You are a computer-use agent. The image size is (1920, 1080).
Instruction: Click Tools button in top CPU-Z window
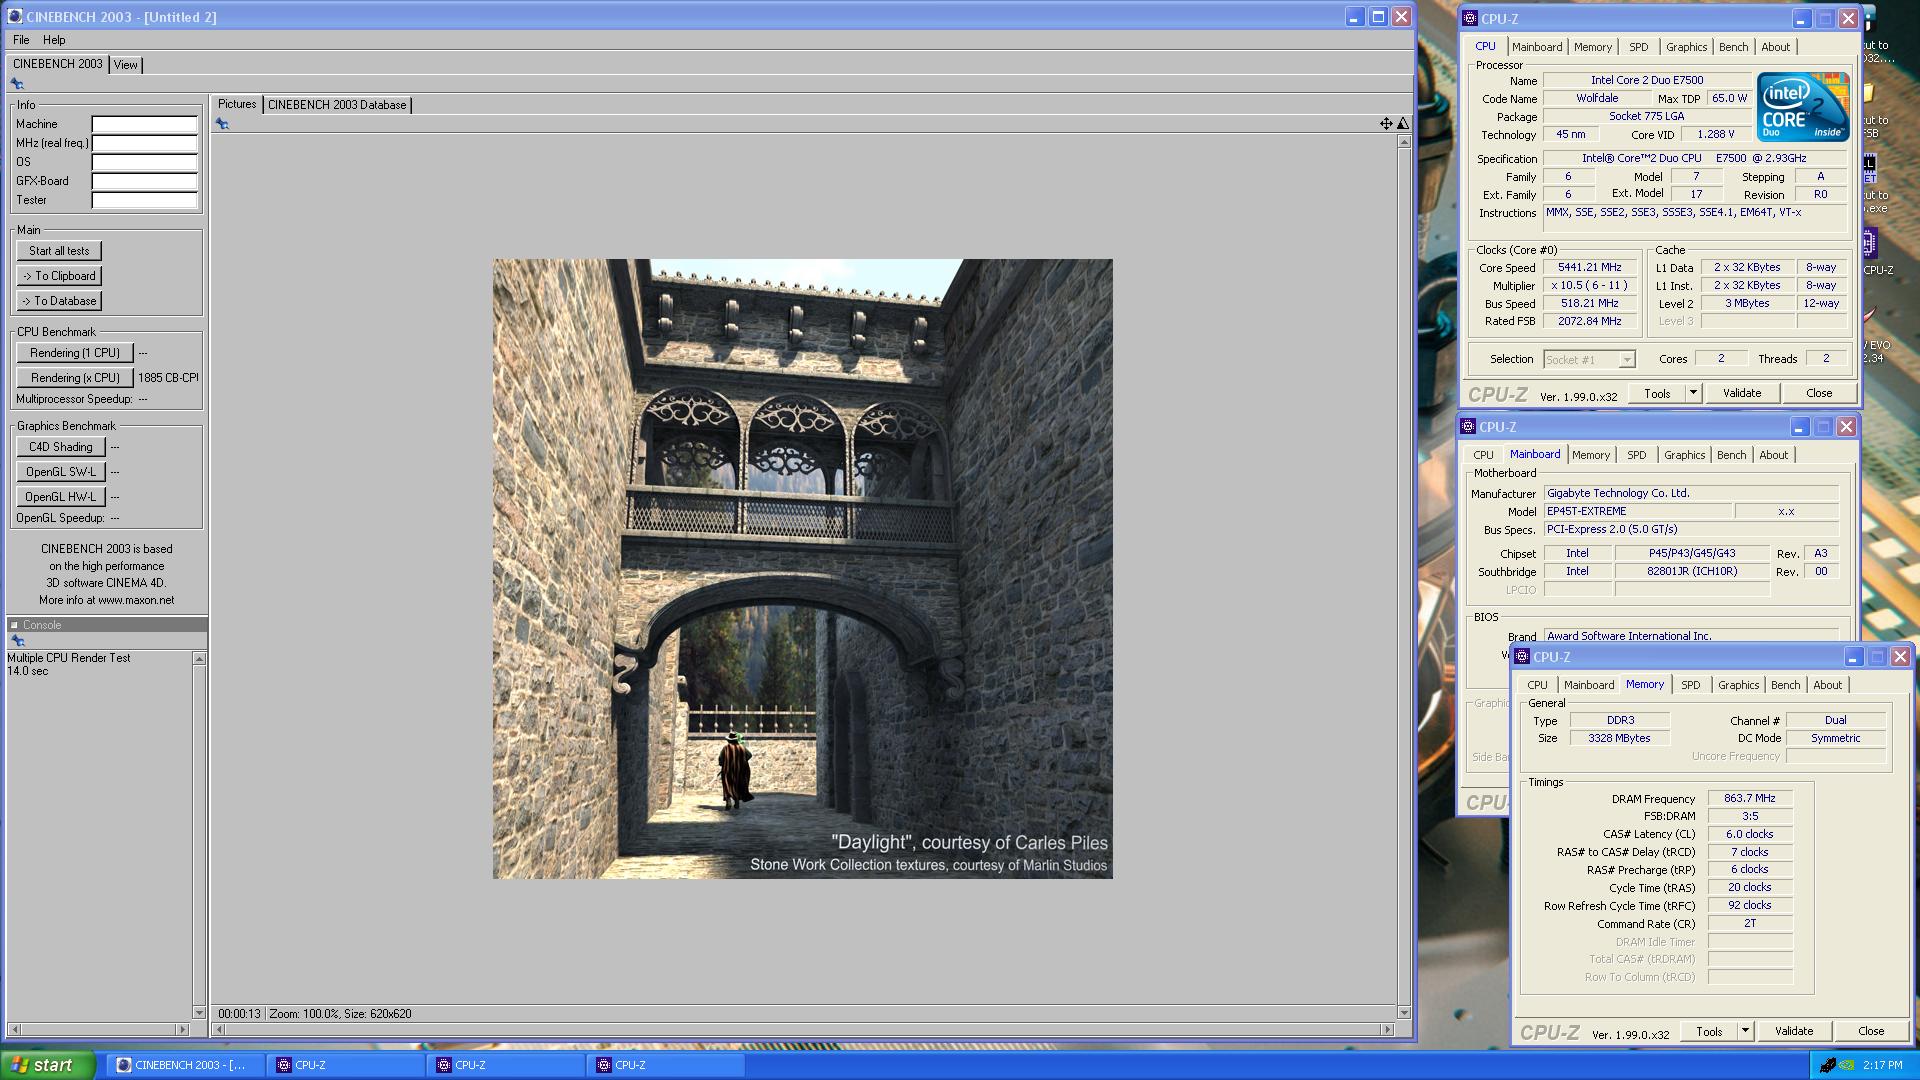pyautogui.click(x=1657, y=393)
